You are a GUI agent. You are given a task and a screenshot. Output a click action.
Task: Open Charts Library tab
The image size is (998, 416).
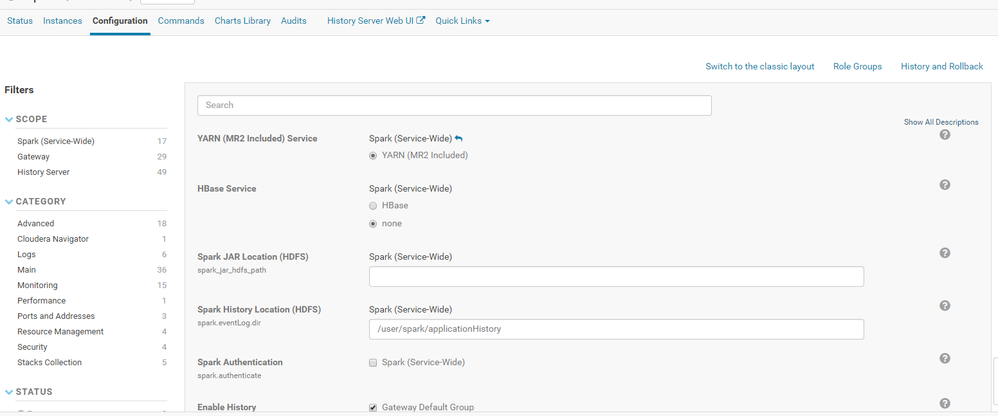pos(242,20)
